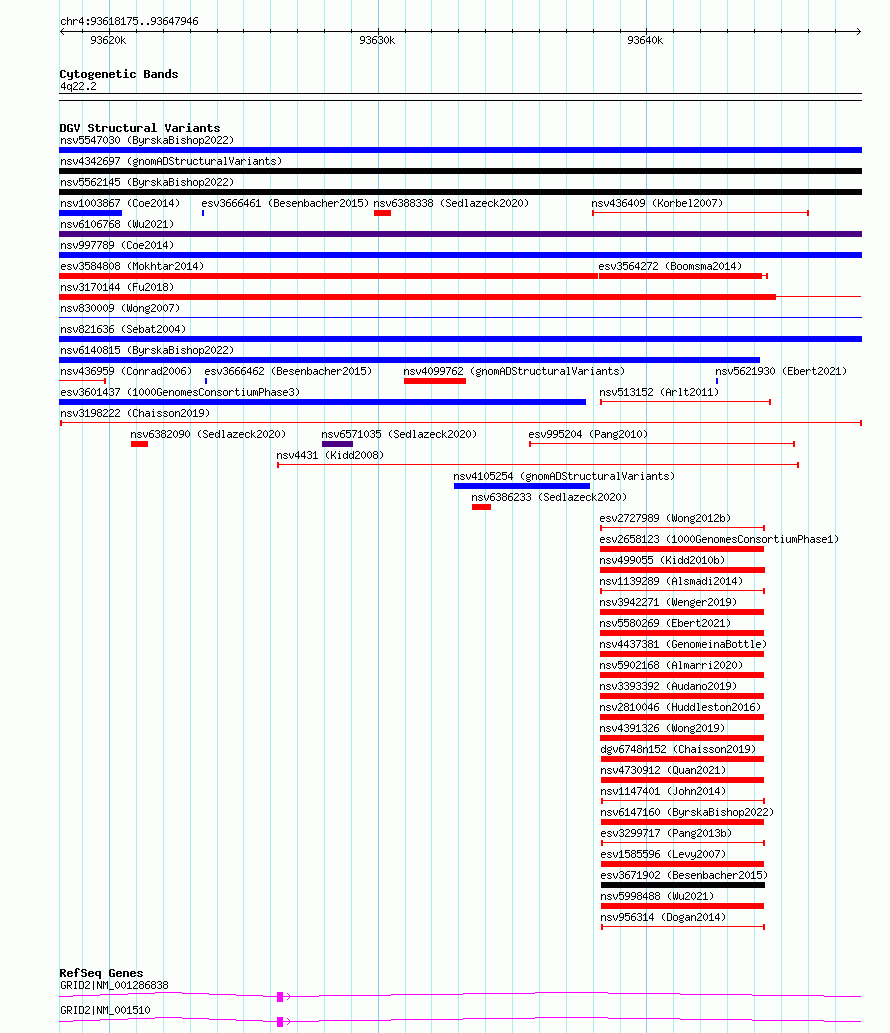Click esv3671902 (Besenbacher2015) label
This screenshot has width=890, height=1033.
point(684,878)
